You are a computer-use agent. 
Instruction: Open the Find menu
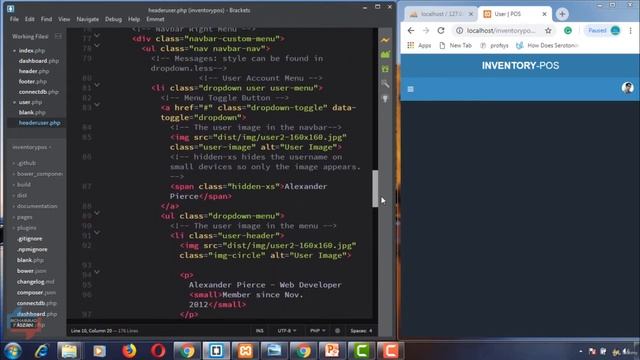point(46,19)
